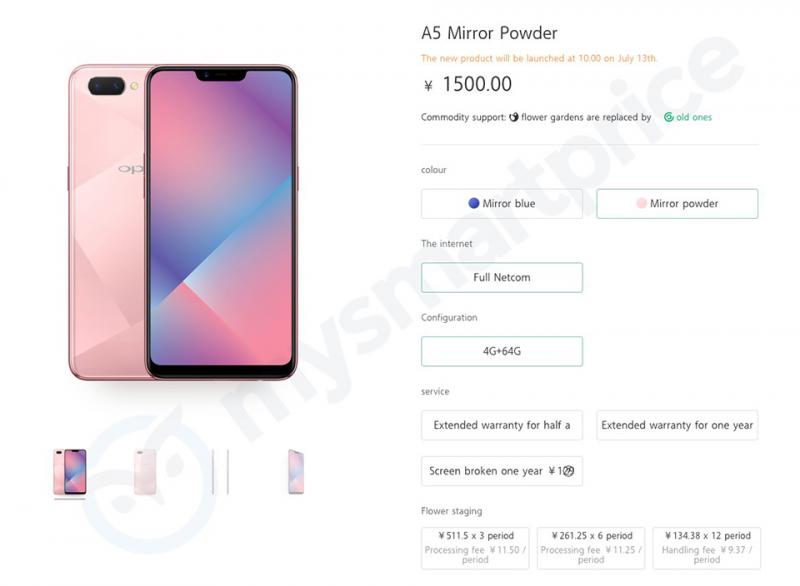Open the green old ones trade-in icon
This screenshot has width=800, height=586.
pyautogui.click(x=668, y=117)
